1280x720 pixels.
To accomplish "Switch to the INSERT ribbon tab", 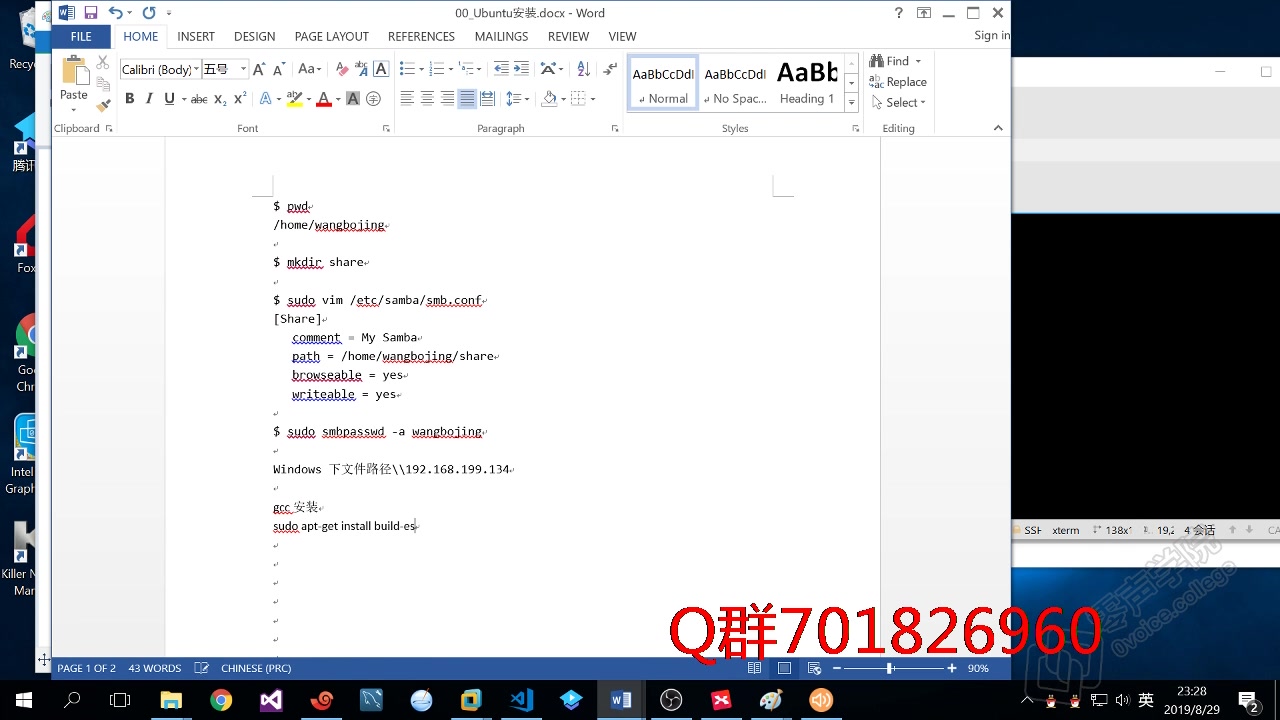I will [196, 36].
